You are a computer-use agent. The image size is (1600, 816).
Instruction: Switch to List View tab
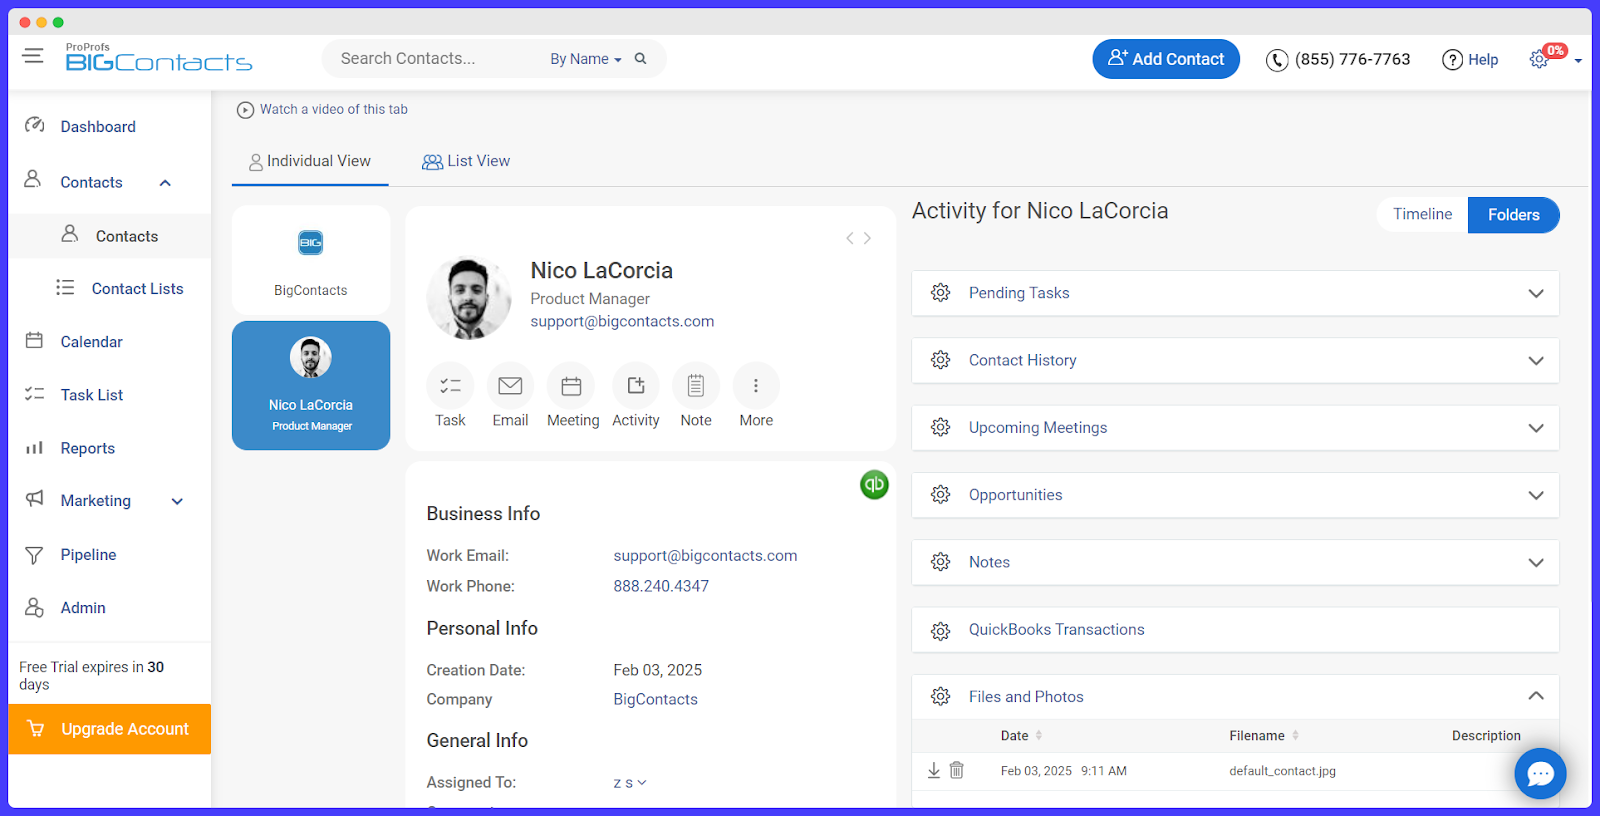(x=466, y=162)
